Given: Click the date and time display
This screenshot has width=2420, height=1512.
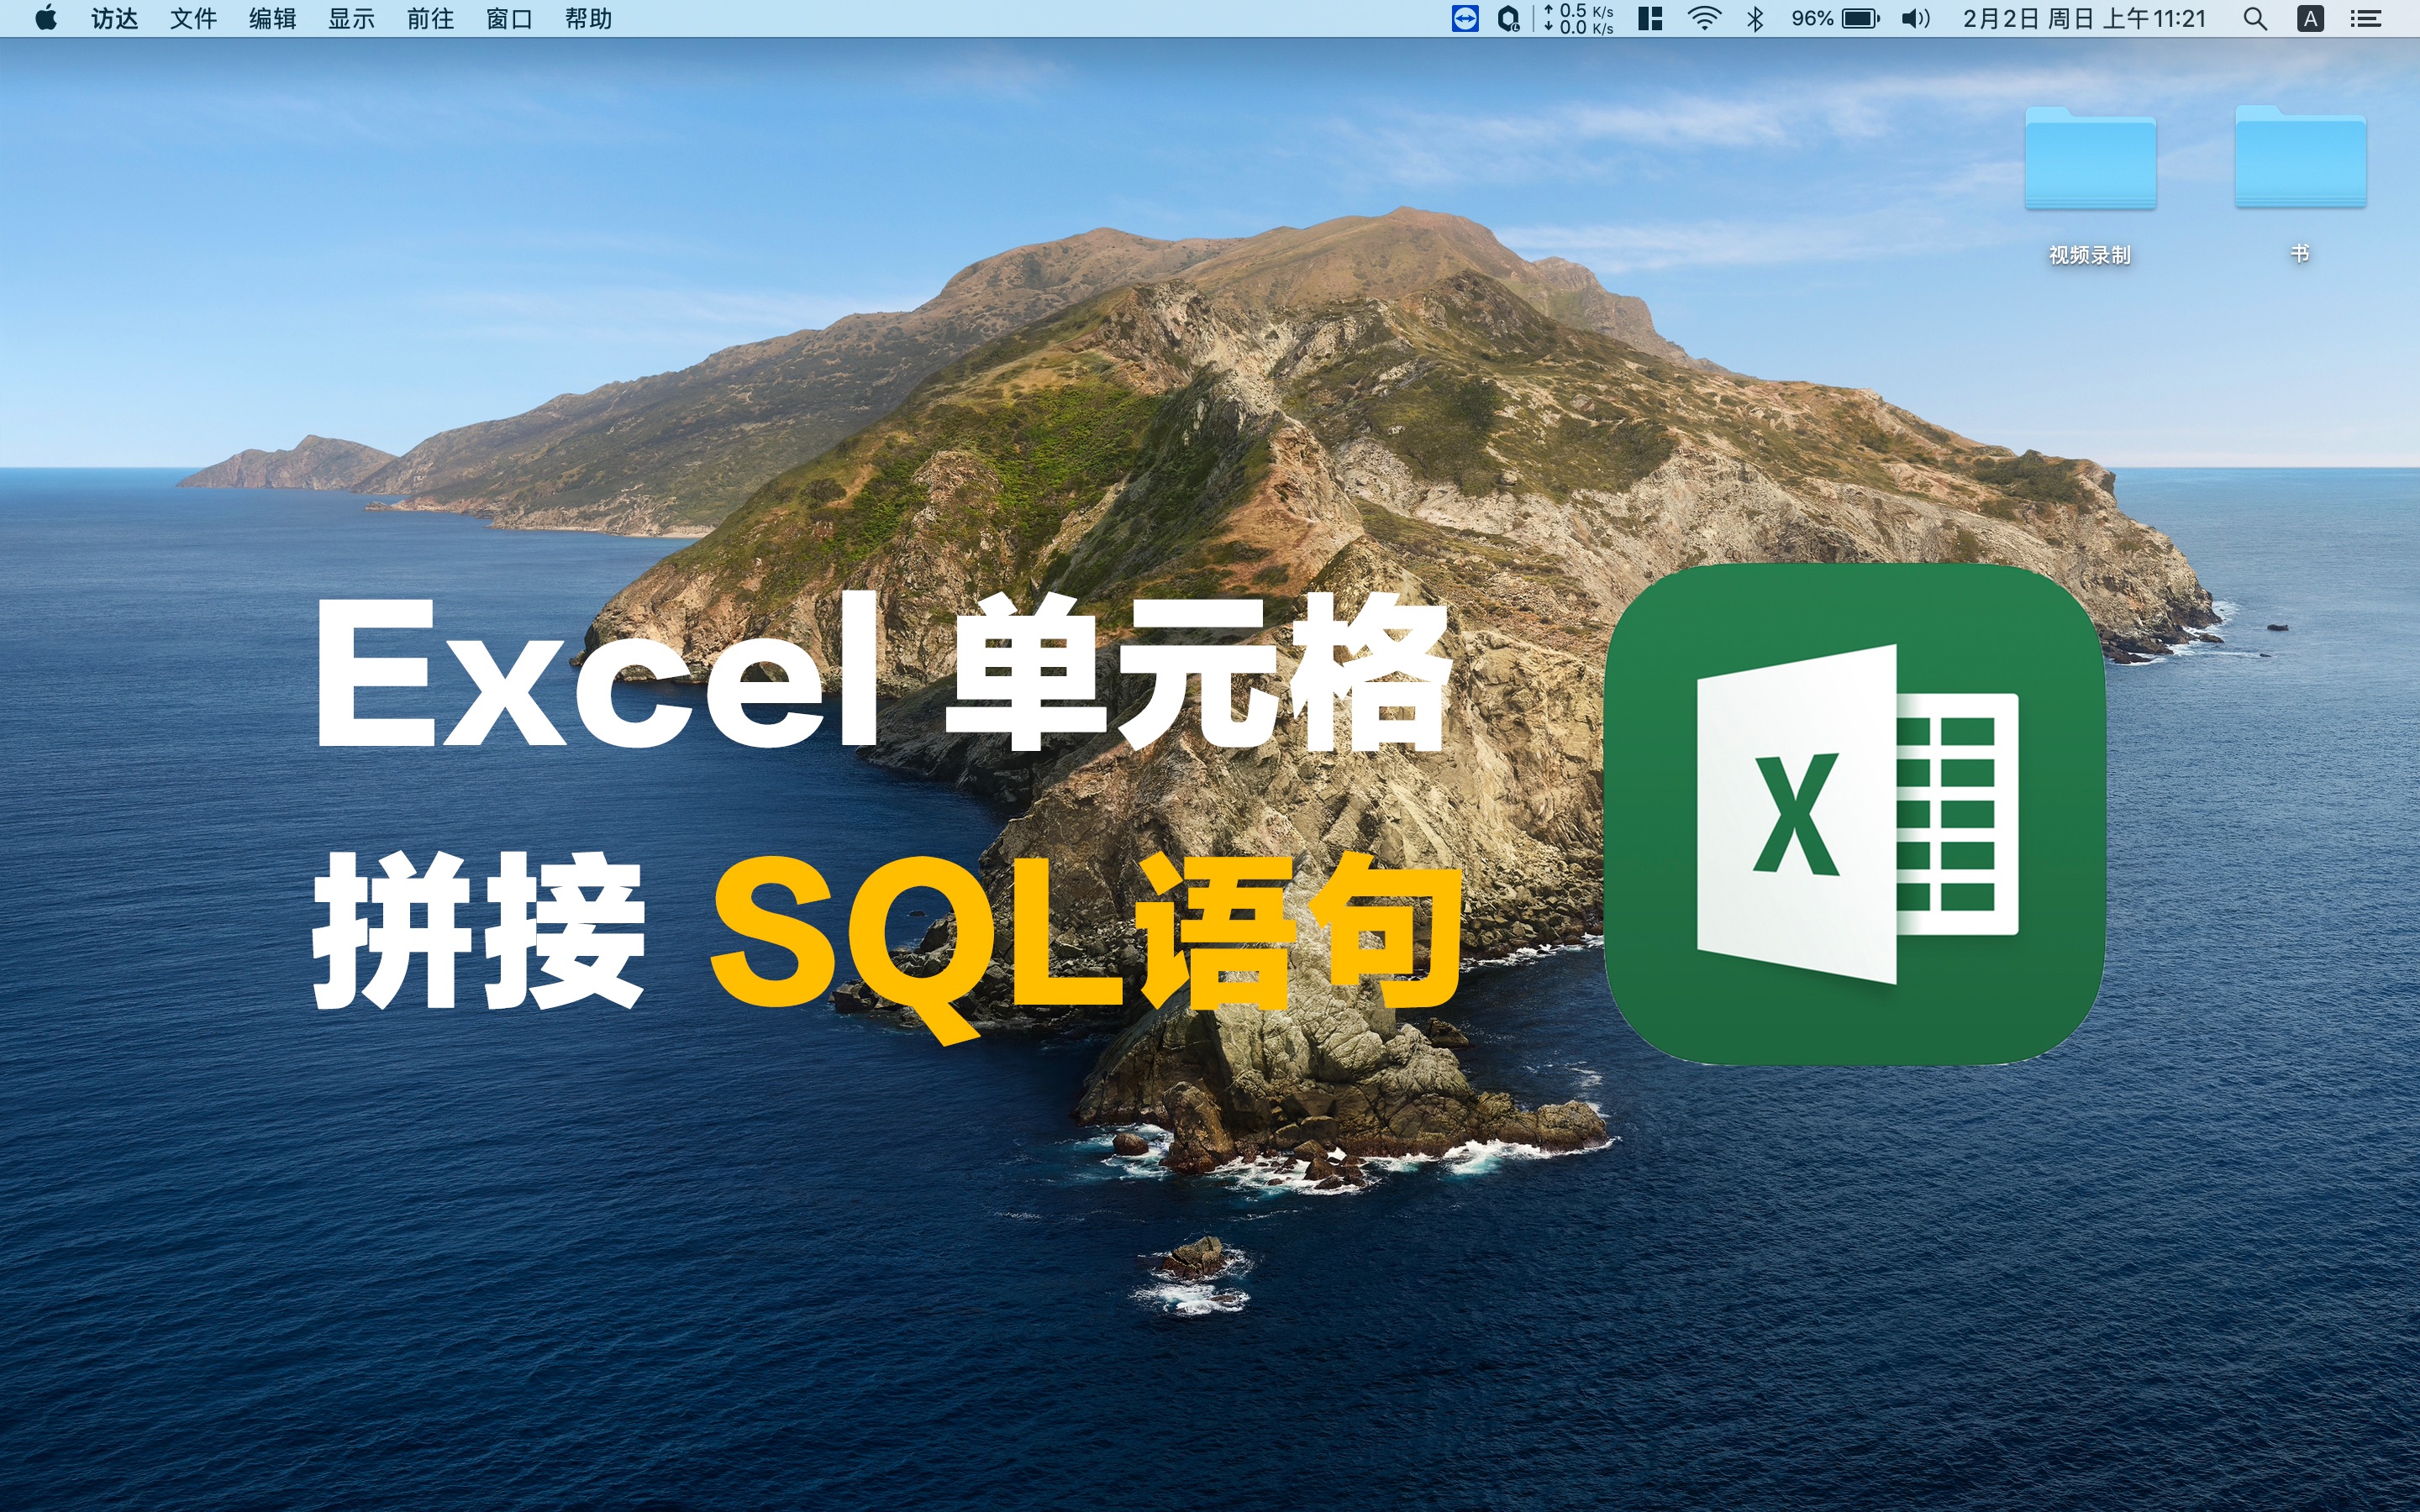Looking at the screenshot, I should pos(2084,18).
